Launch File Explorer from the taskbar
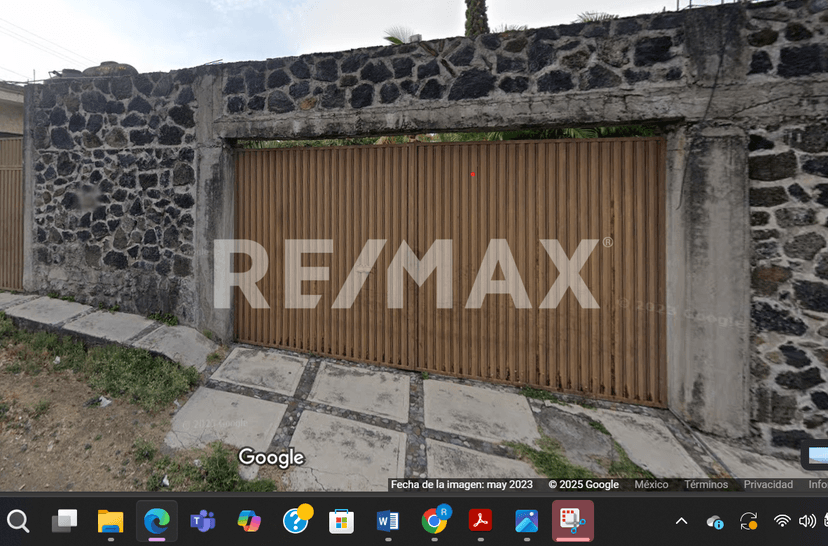The image size is (828, 546). pos(110,521)
